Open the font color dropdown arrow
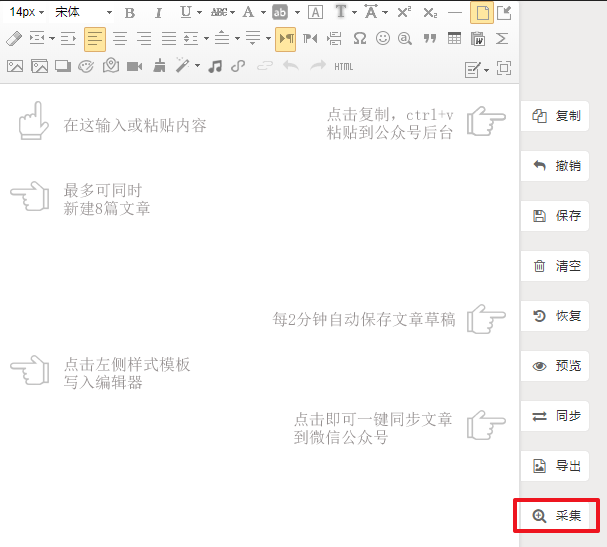This screenshot has height=547, width=607. [263, 13]
